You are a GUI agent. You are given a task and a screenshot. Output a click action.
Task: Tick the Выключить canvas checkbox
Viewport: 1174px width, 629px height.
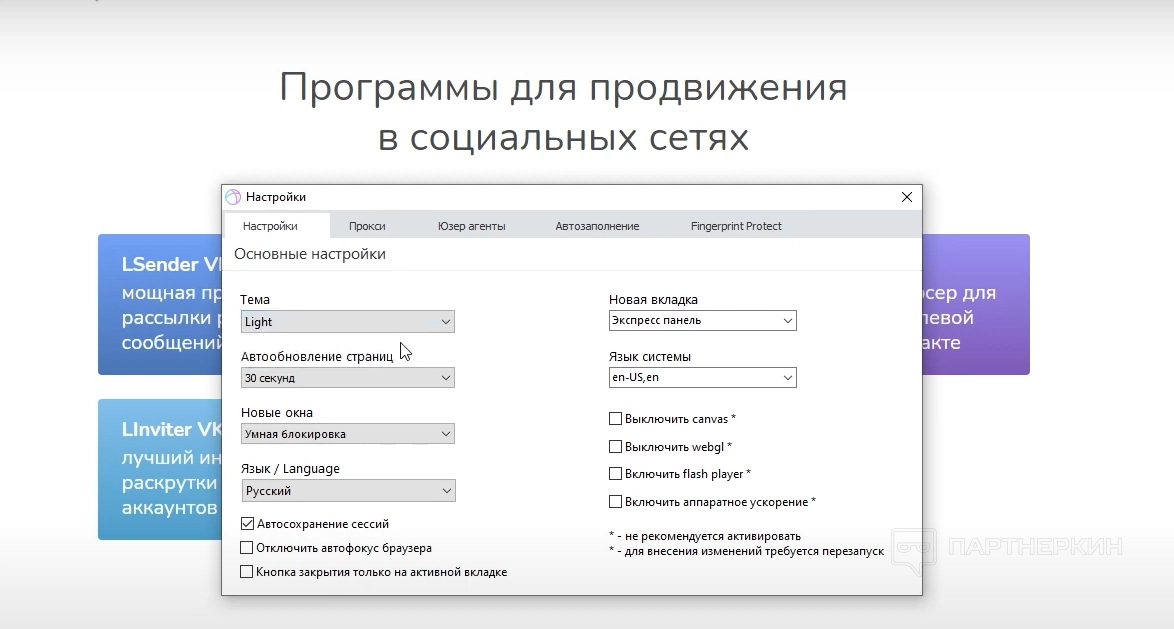[x=616, y=419]
